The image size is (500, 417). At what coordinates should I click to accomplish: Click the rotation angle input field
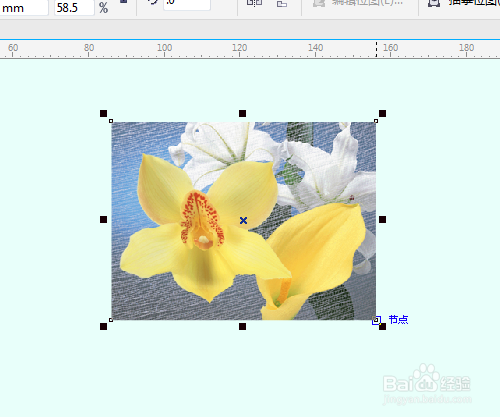187,4
